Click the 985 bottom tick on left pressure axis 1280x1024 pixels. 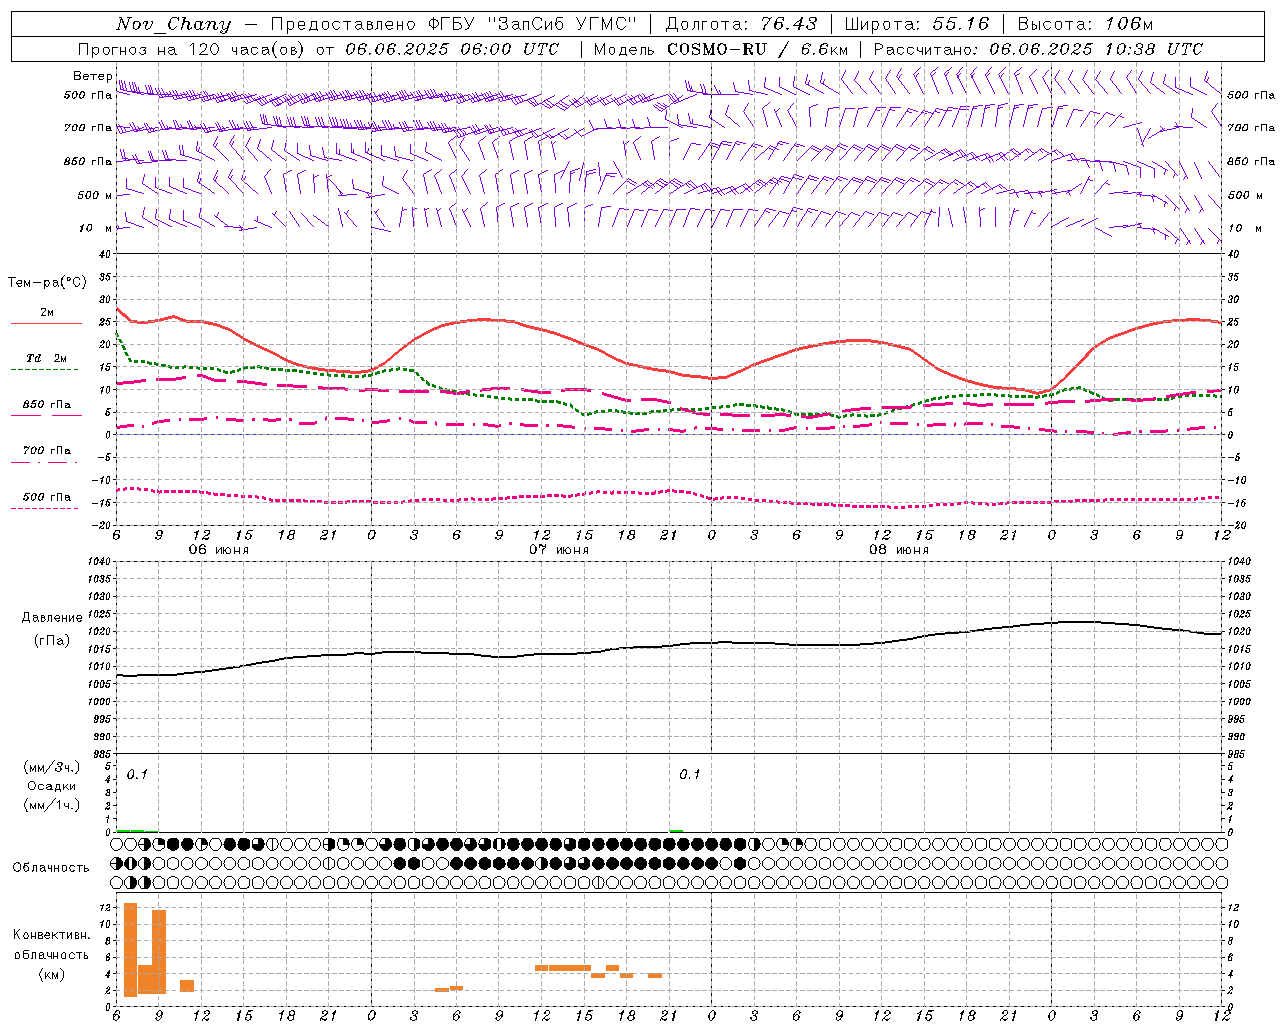(100, 754)
